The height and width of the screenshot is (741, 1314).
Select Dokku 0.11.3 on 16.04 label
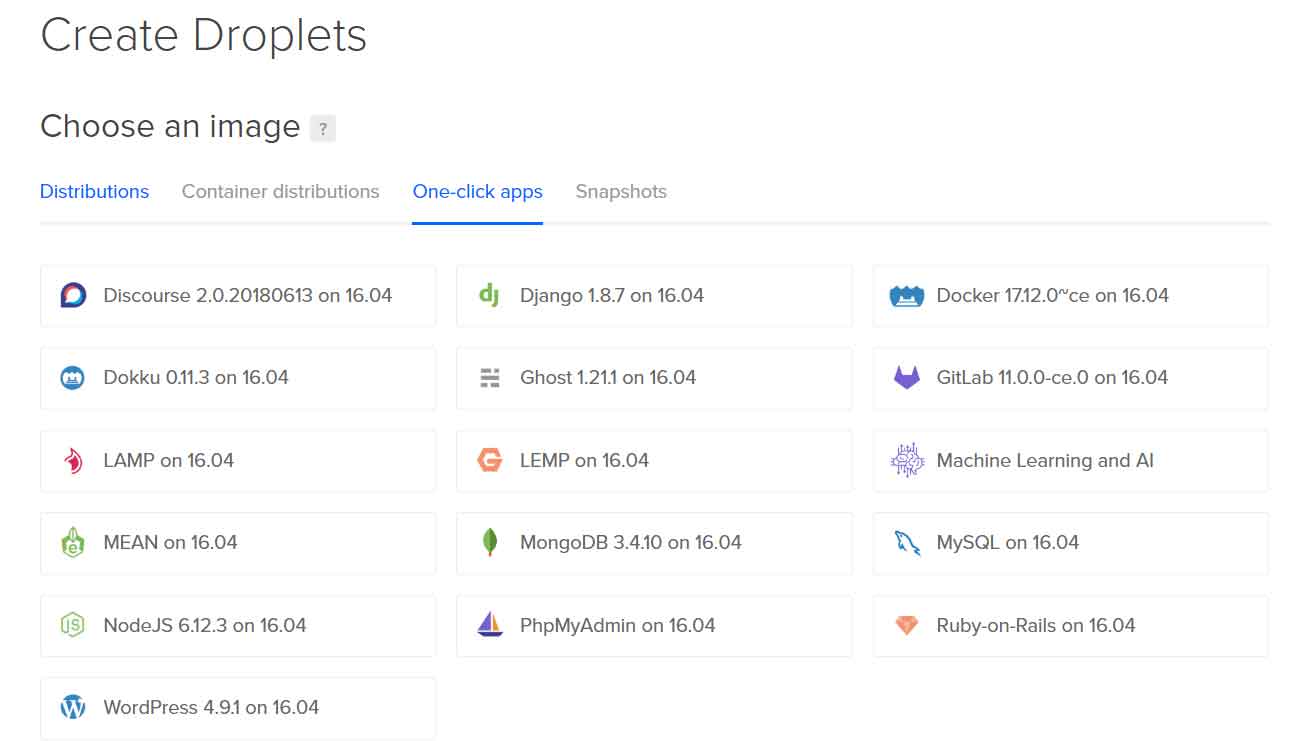point(196,378)
